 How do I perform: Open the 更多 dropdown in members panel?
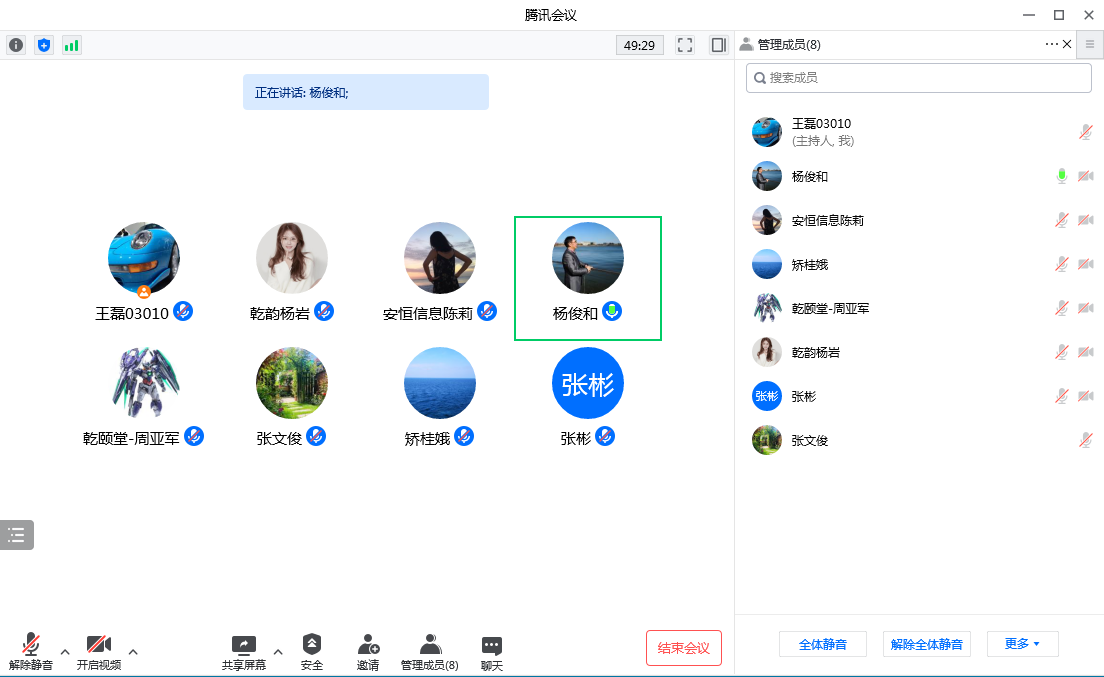(x=1022, y=644)
